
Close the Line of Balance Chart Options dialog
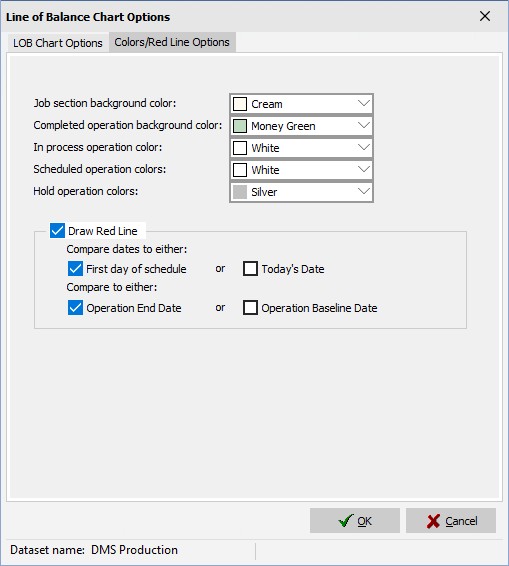[x=485, y=16]
